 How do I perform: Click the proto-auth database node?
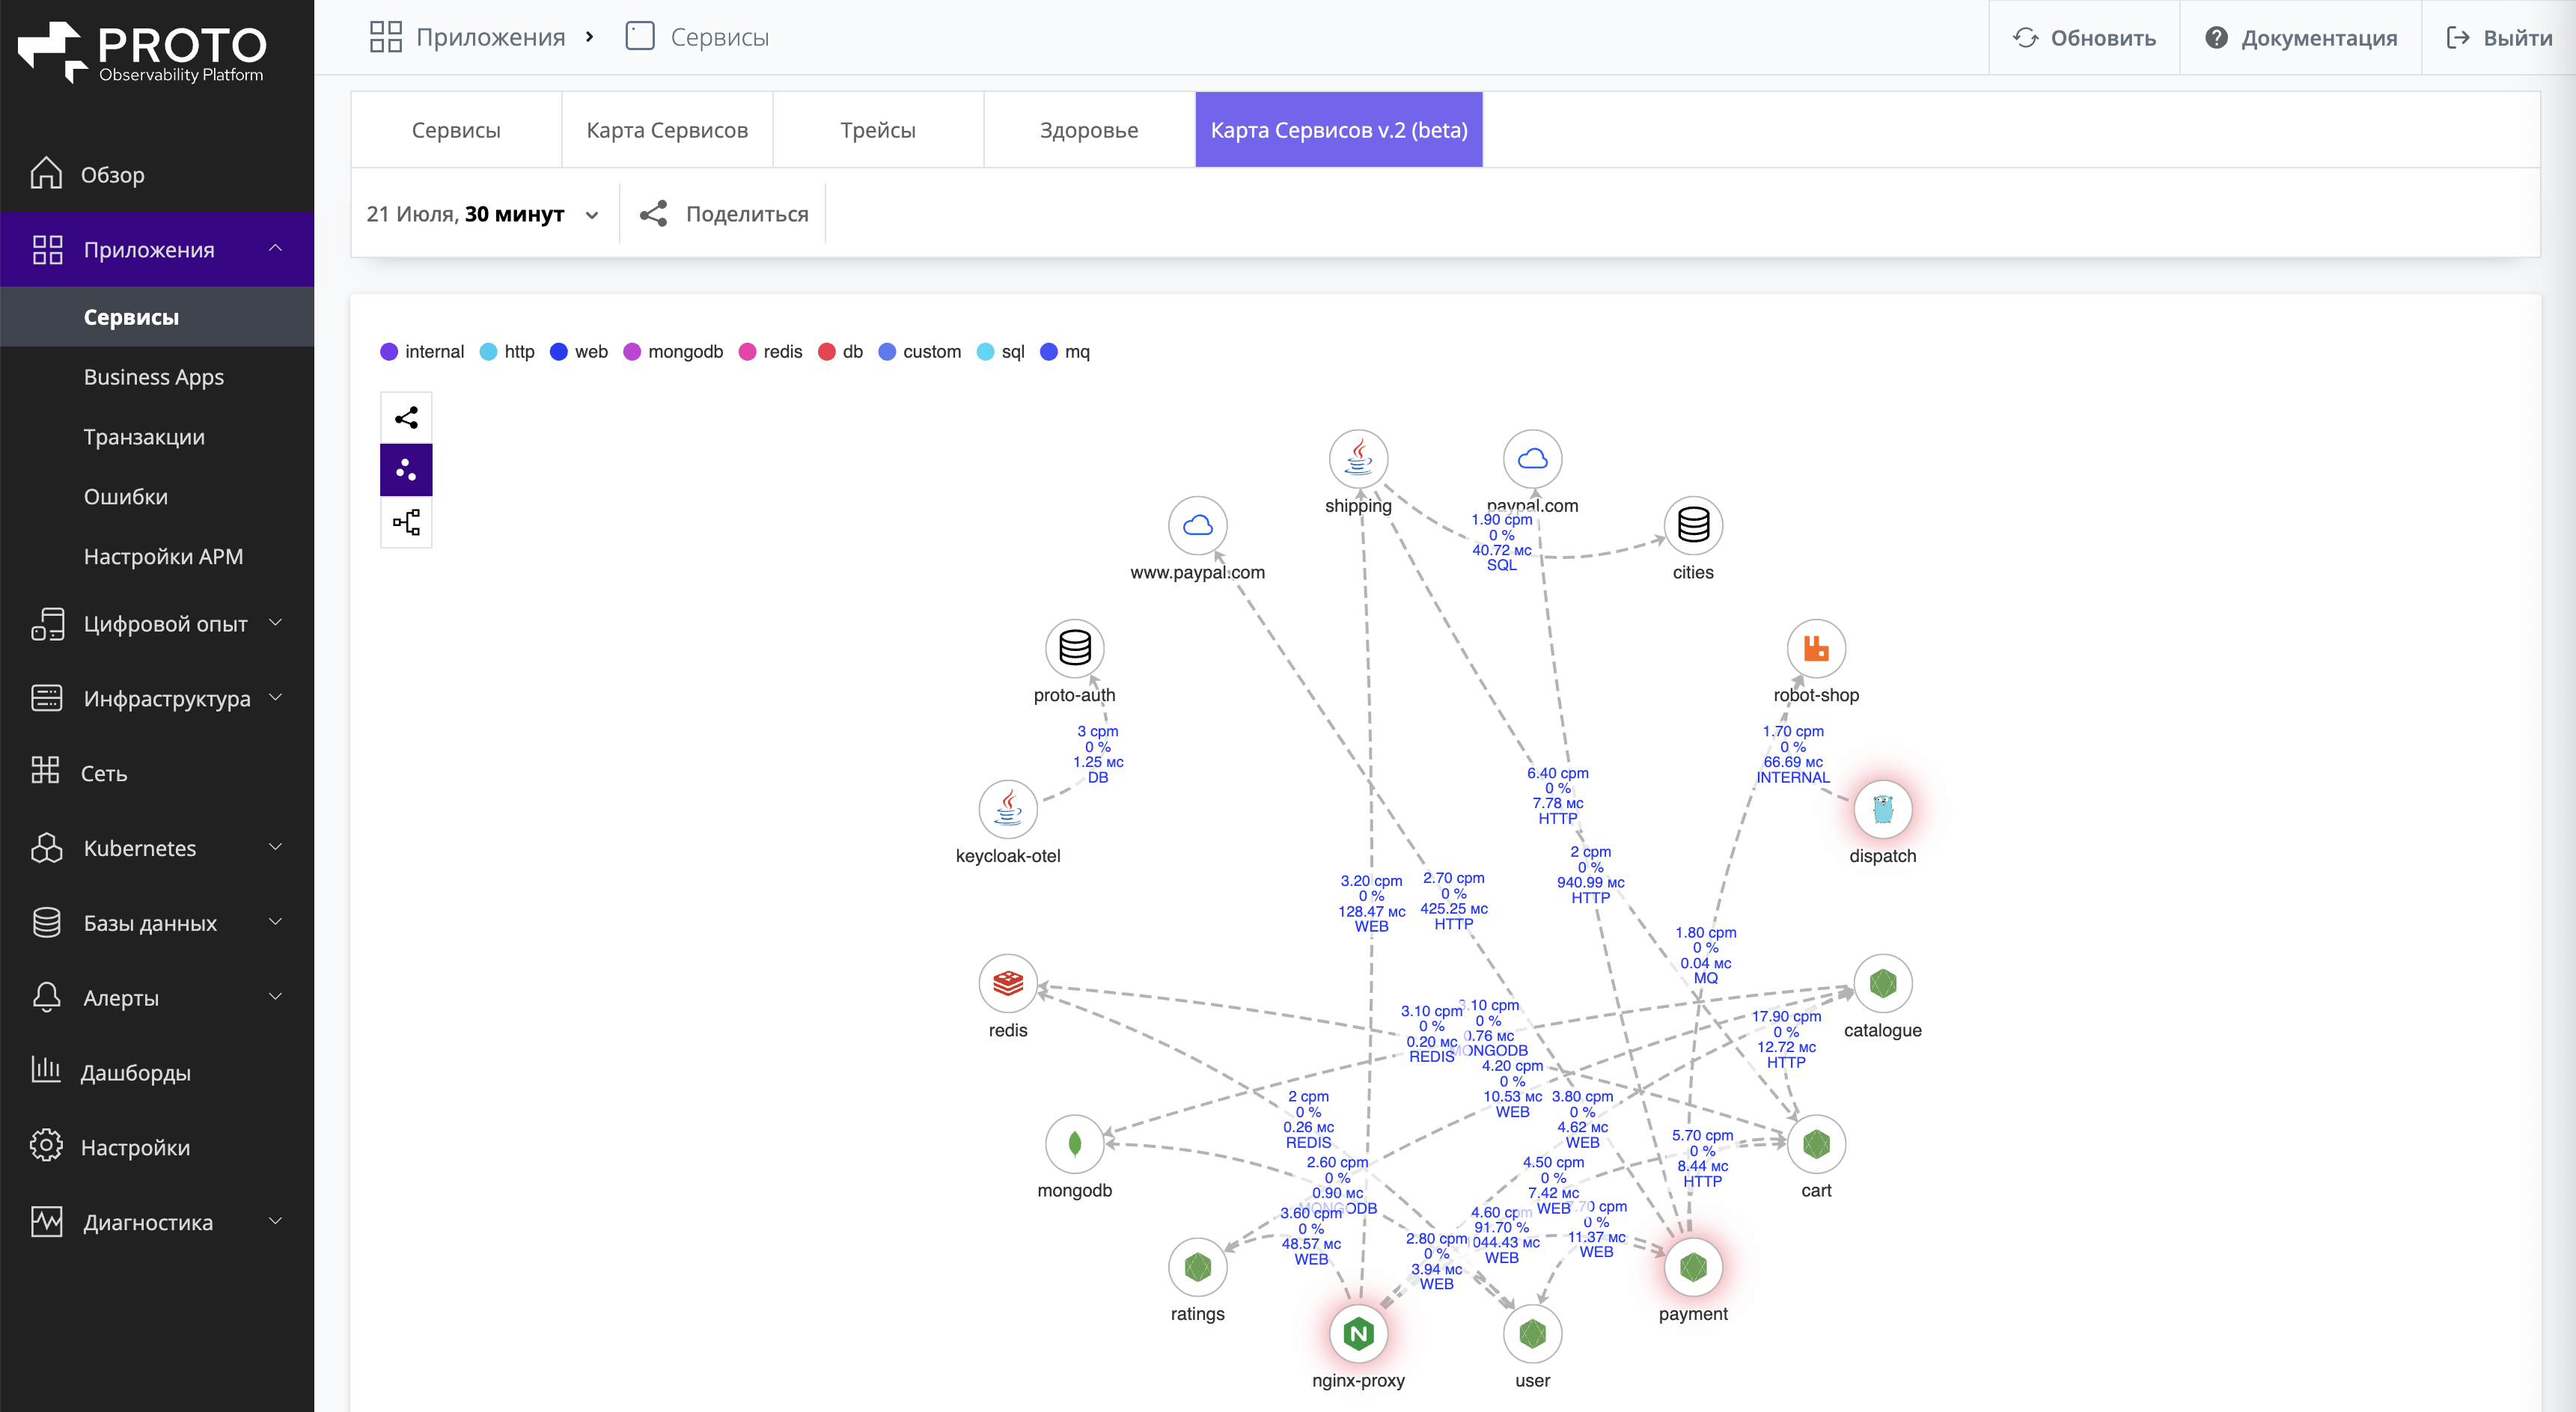[1074, 648]
